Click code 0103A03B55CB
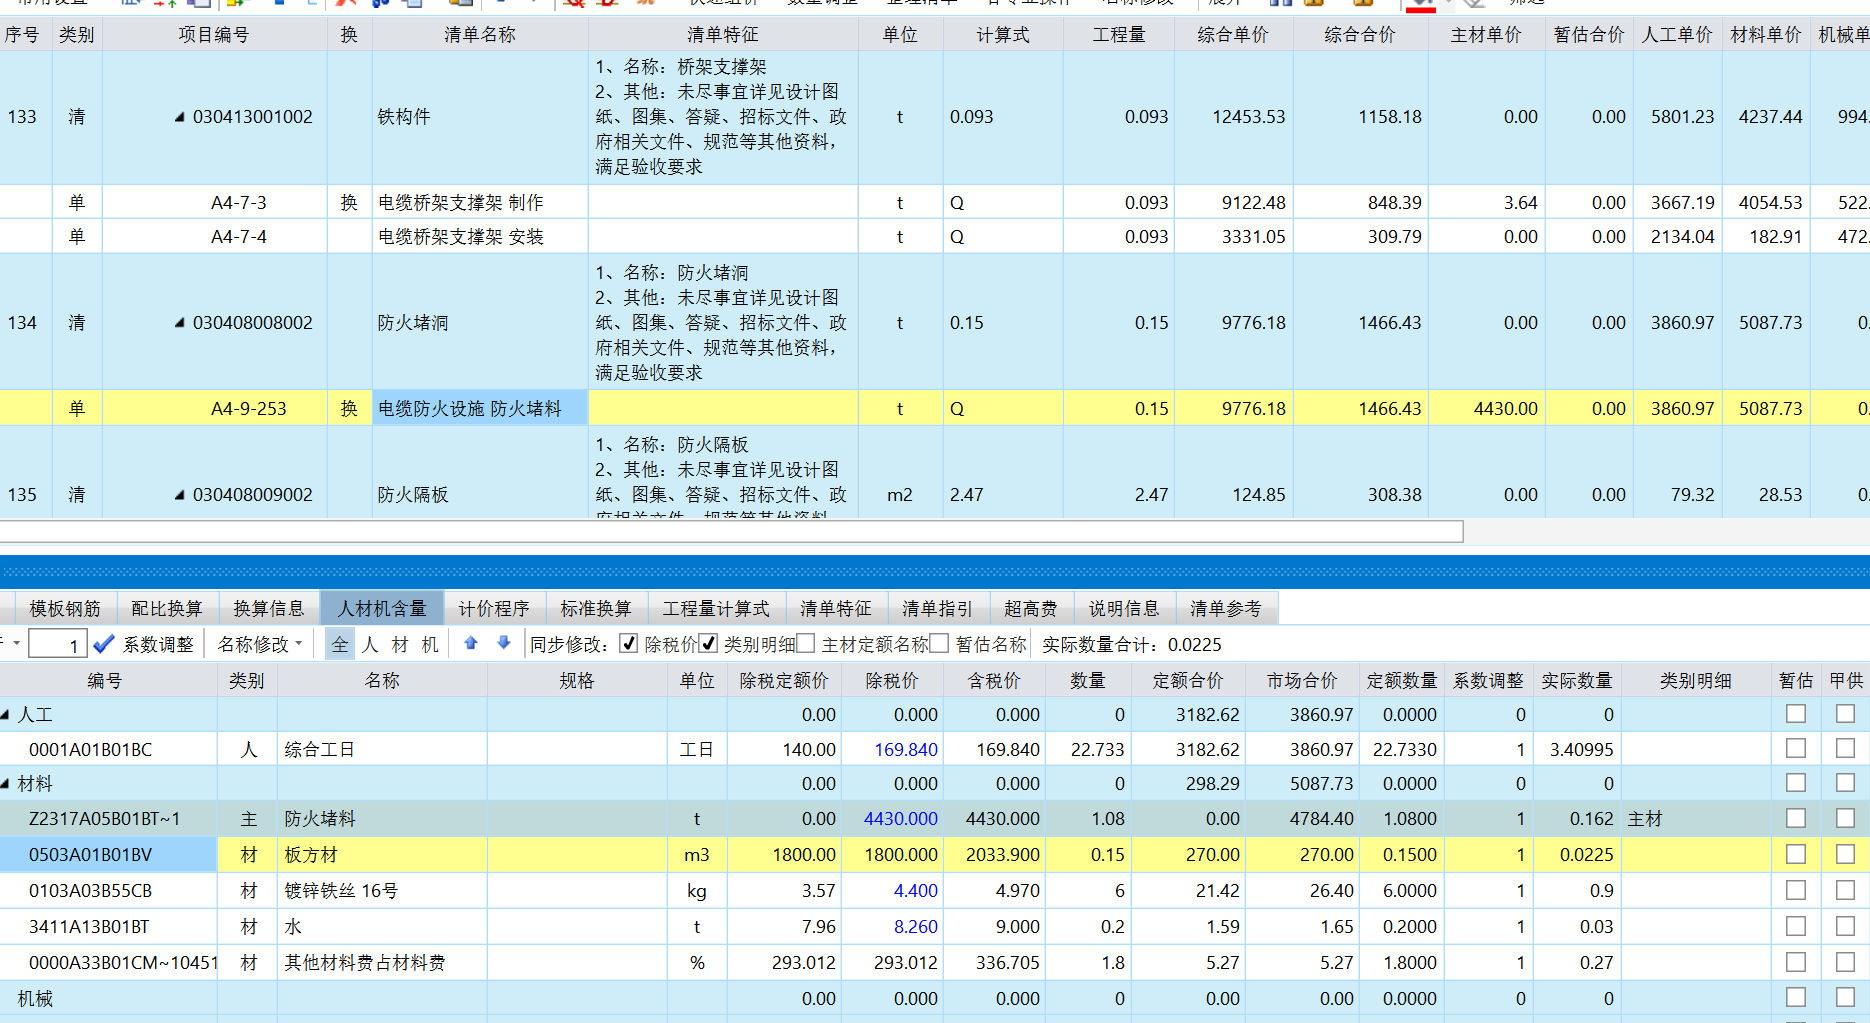Screen dimensions: 1870x1023 pyautogui.click(x=91, y=891)
